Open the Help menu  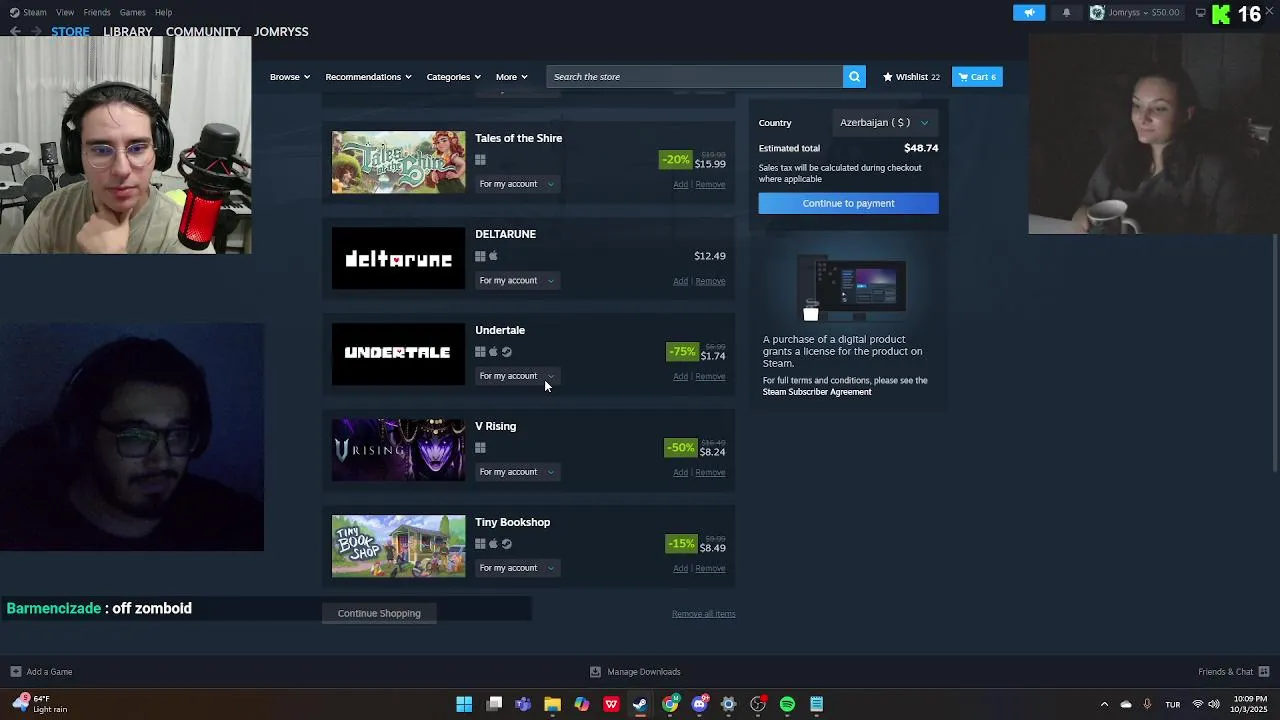coord(163,12)
